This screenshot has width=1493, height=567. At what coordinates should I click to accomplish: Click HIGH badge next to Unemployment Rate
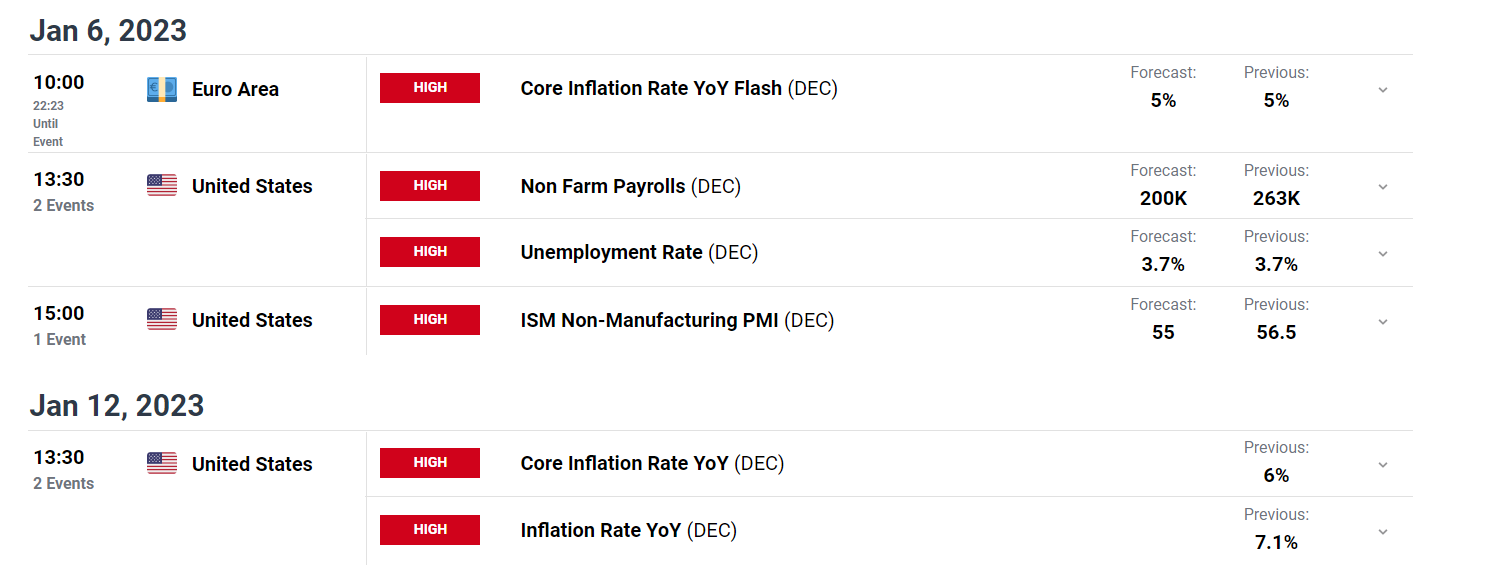coord(430,252)
